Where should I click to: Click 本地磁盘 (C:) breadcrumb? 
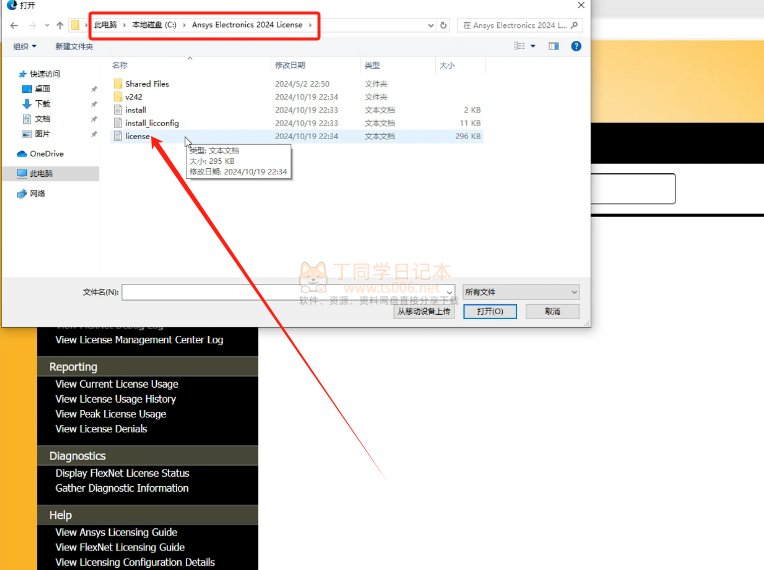[x=154, y=25]
